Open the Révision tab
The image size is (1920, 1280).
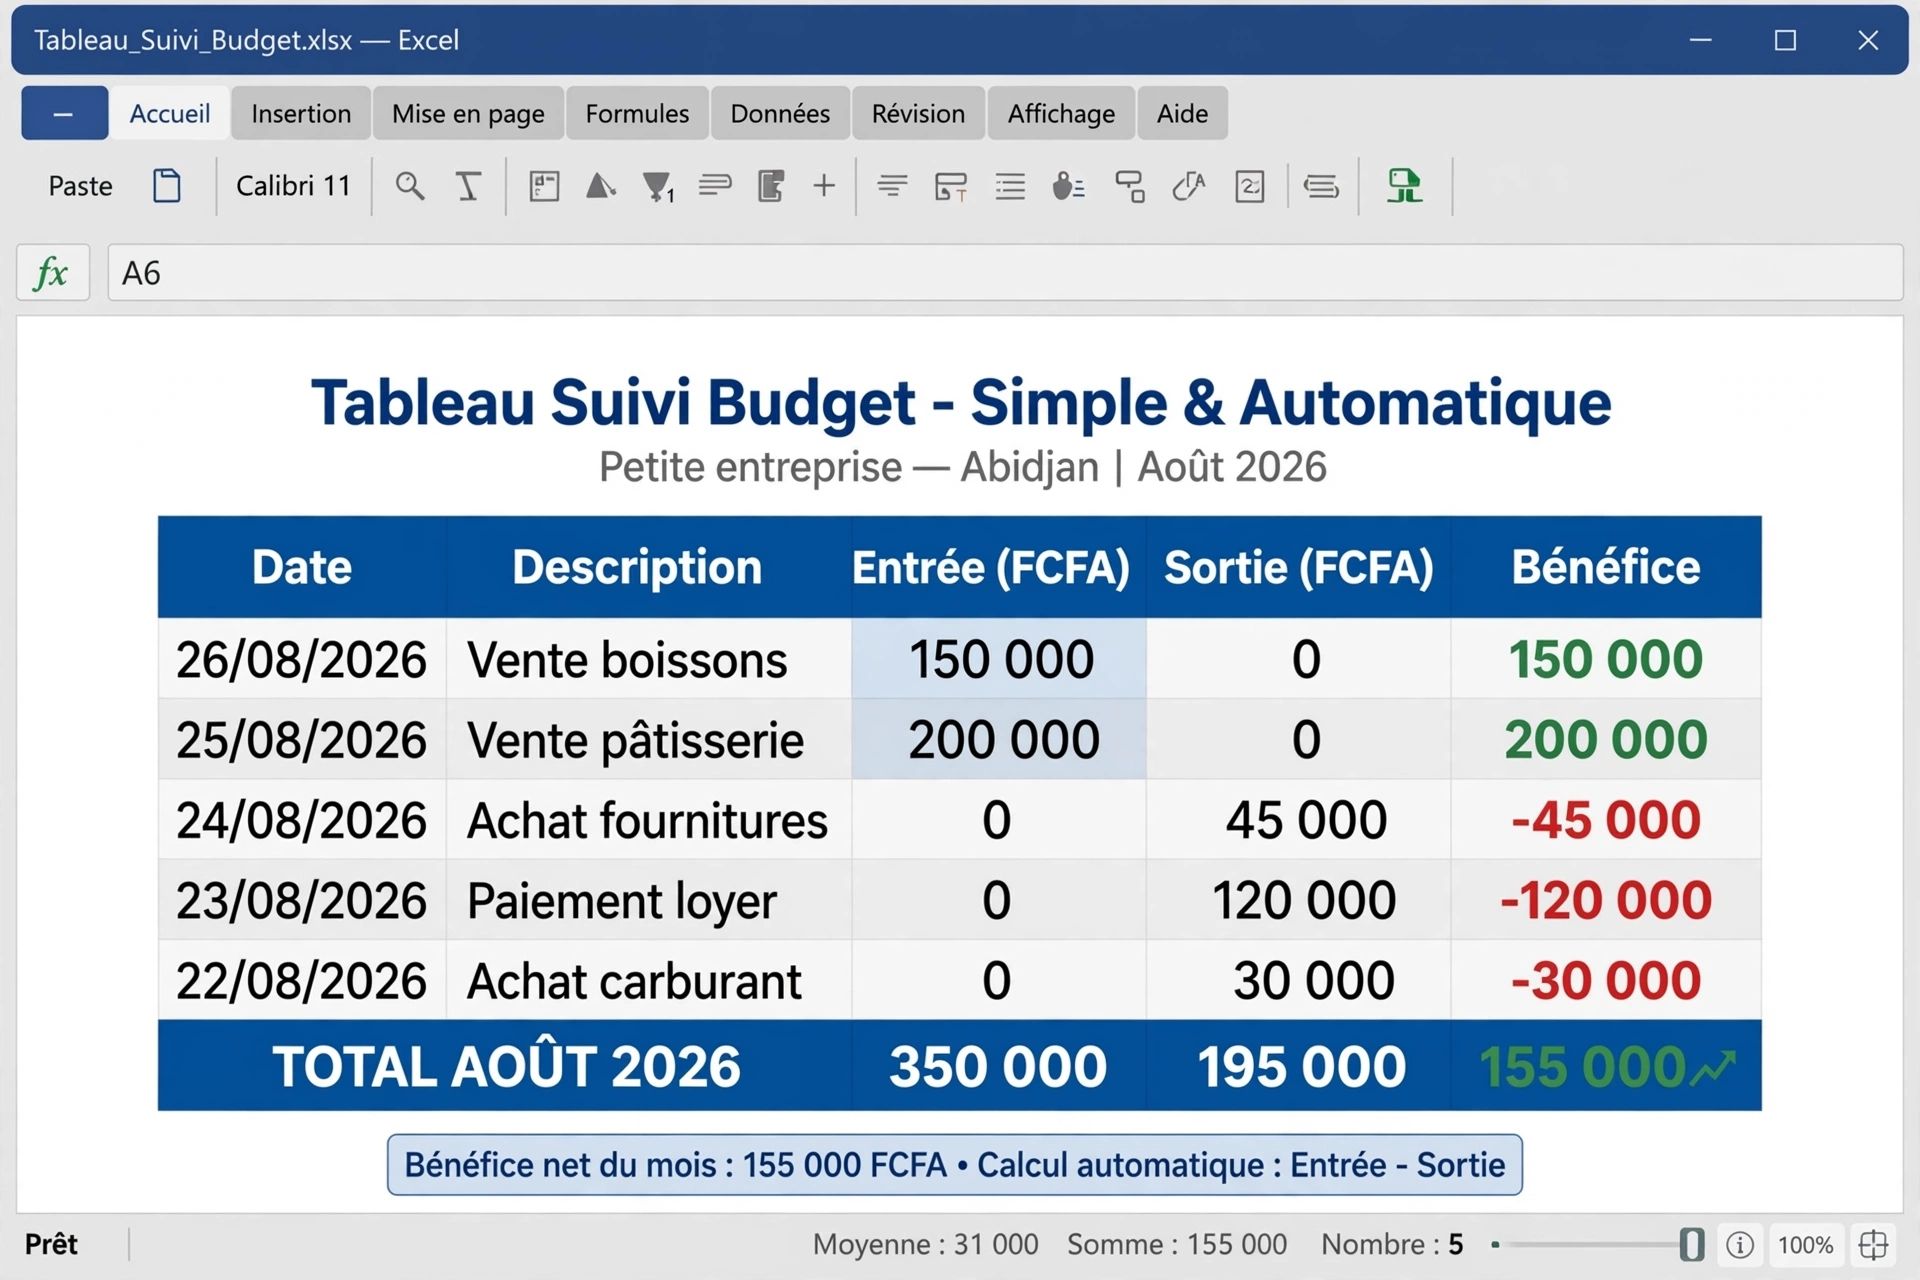tap(918, 113)
